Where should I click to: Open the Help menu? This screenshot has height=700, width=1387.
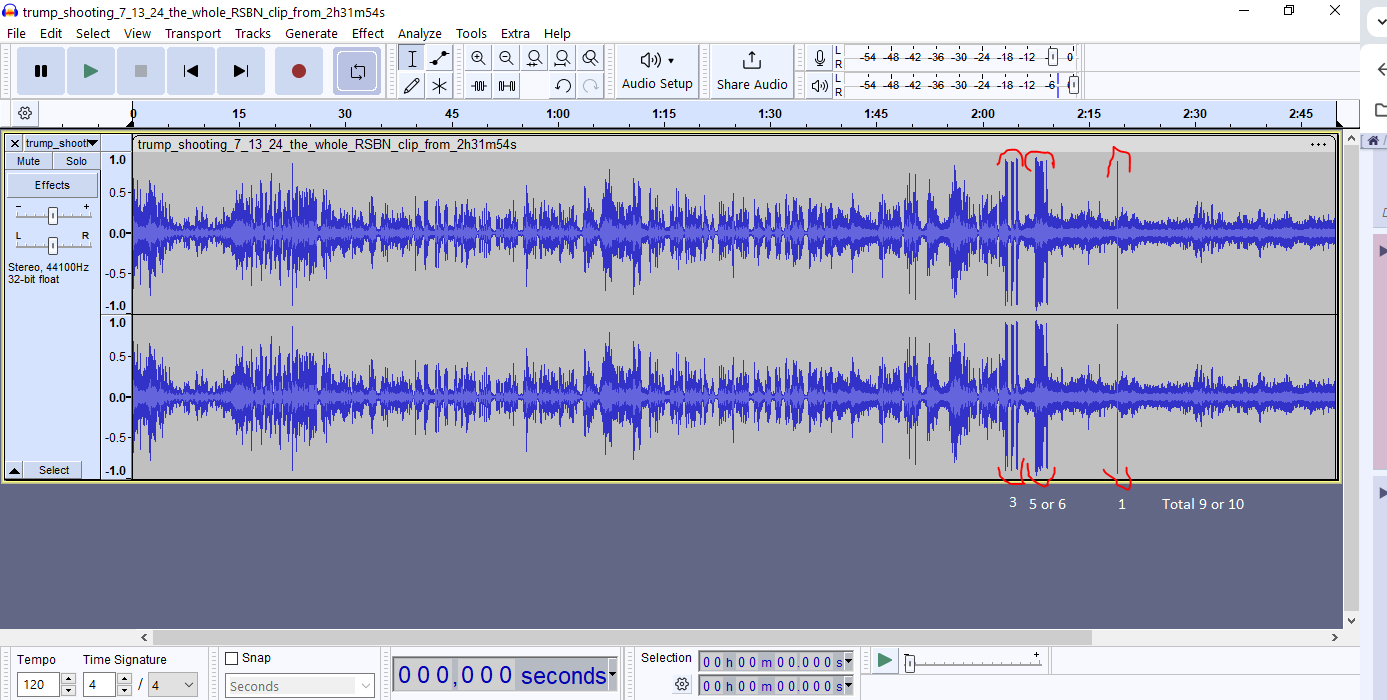(x=557, y=33)
